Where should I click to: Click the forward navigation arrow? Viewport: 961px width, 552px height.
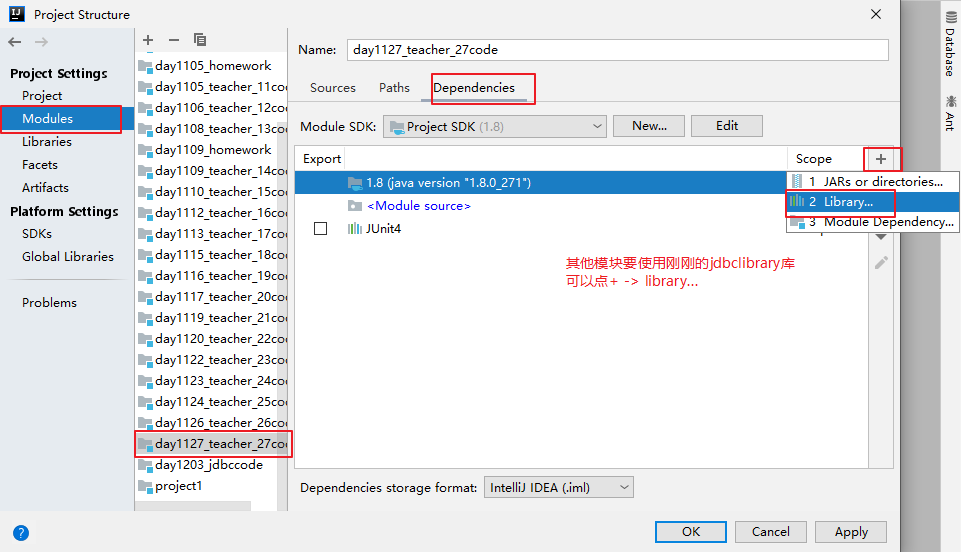point(41,42)
